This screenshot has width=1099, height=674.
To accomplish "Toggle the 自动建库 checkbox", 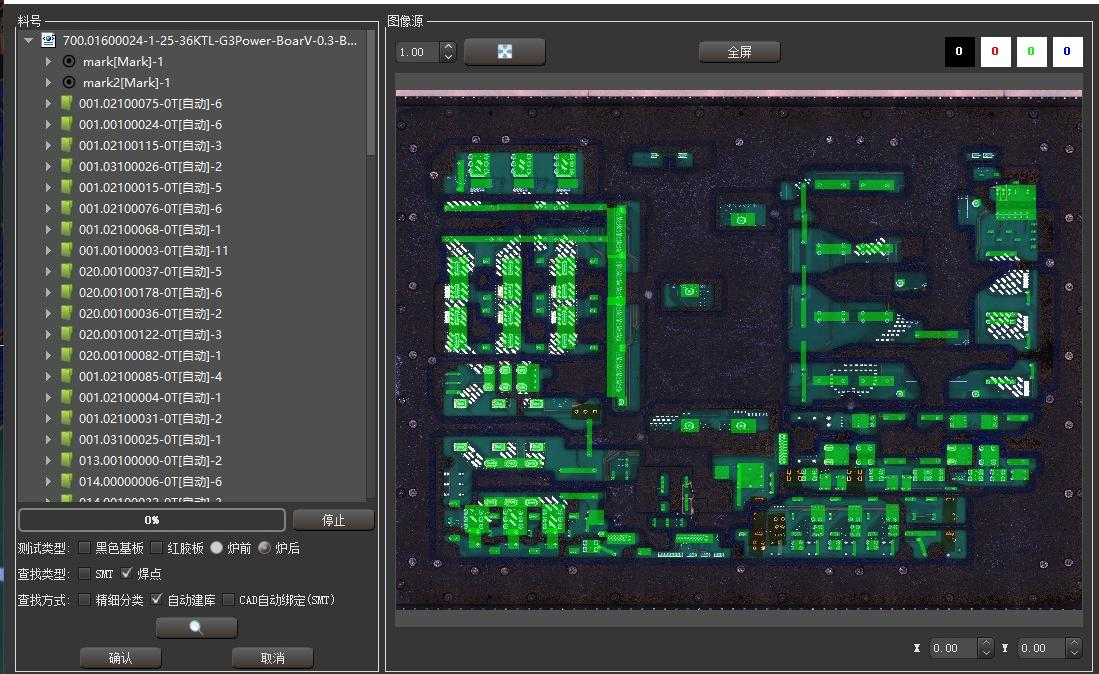I will pyautogui.click(x=156, y=600).
